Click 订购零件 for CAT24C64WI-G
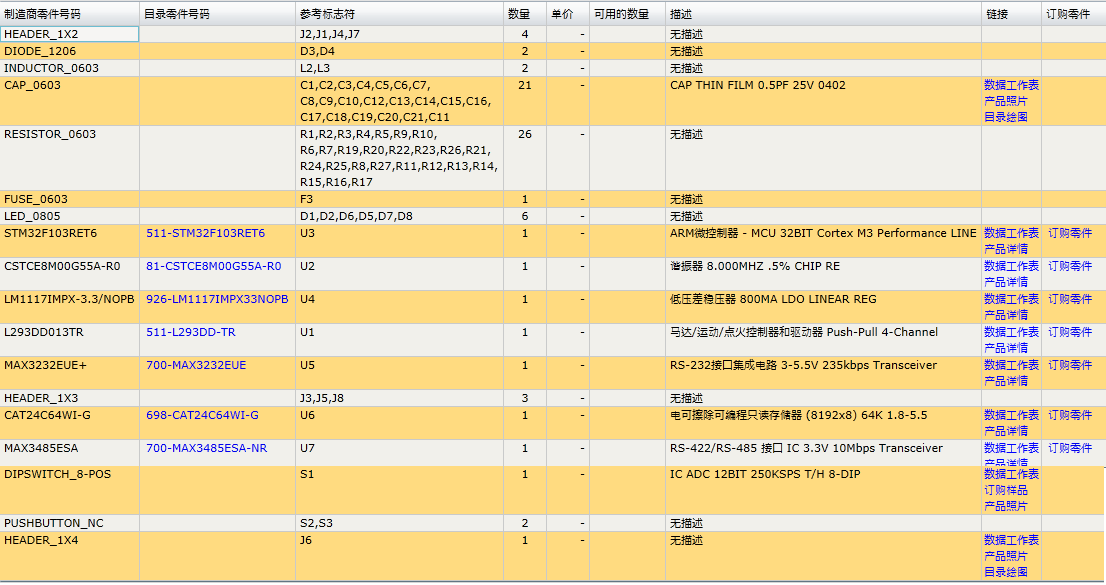This screenshot has width=1106, height=585. pyautogui.click(x=1070, y=416)
